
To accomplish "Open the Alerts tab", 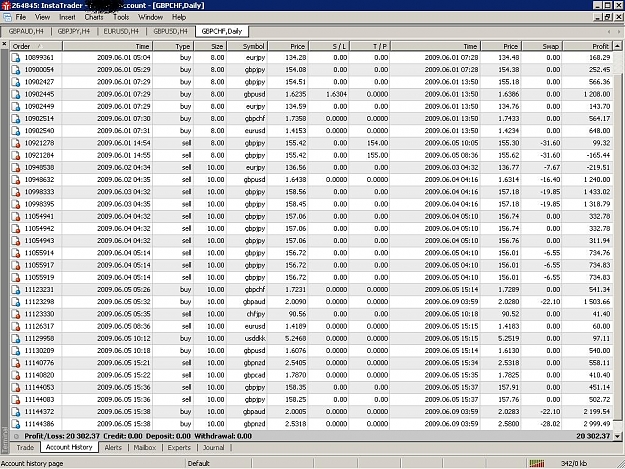I will (x=113, y=447).
